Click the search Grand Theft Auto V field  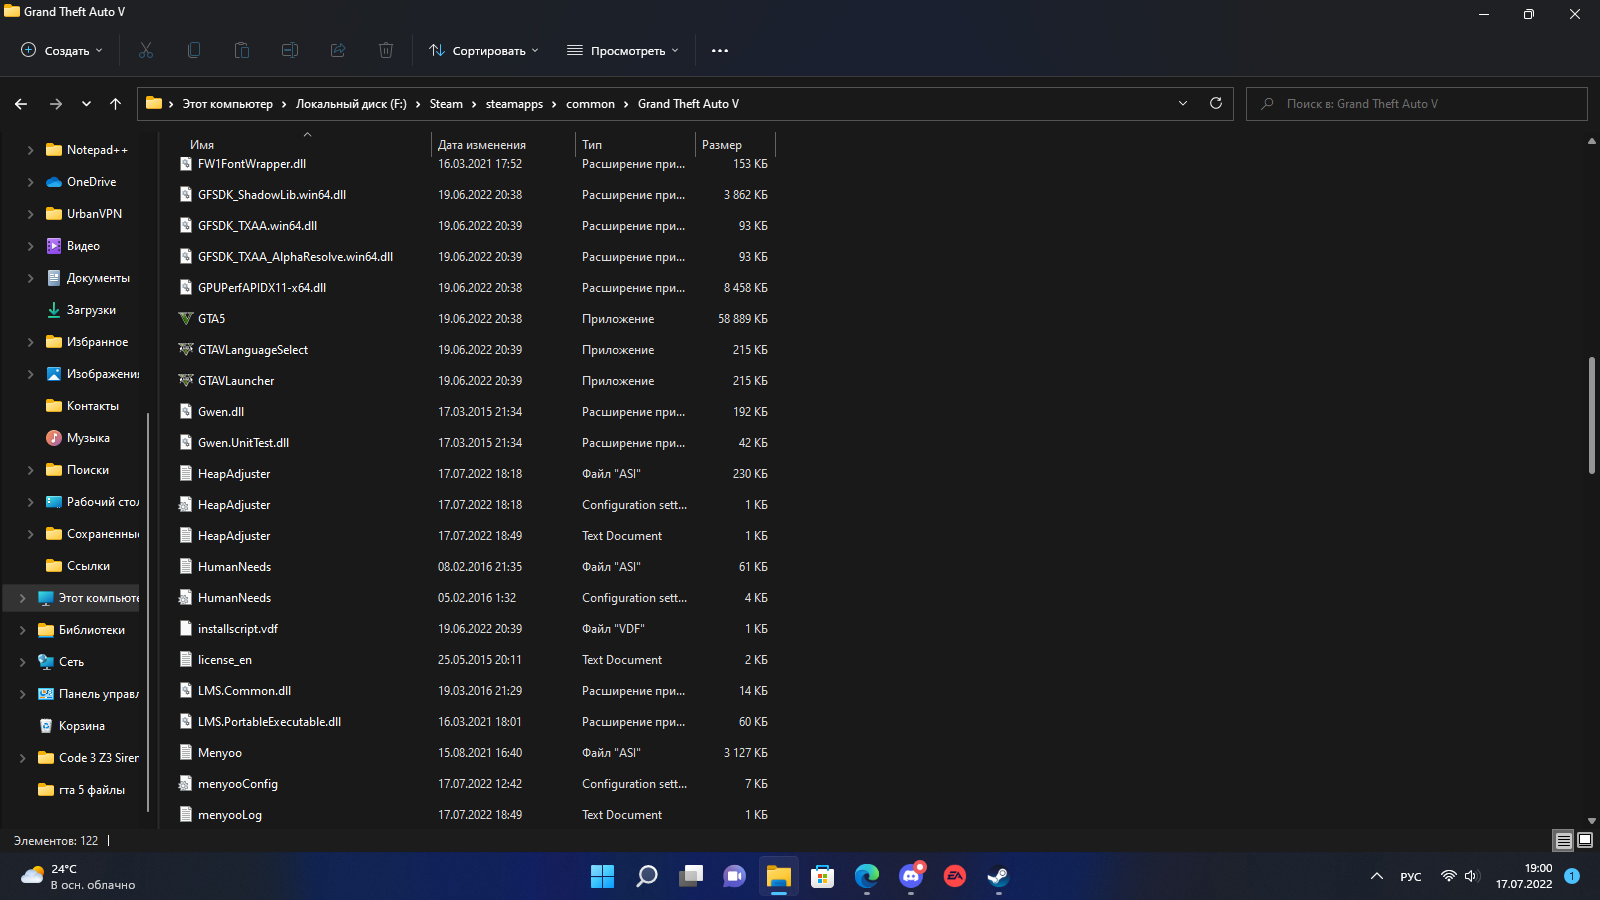pos(1416,104)
